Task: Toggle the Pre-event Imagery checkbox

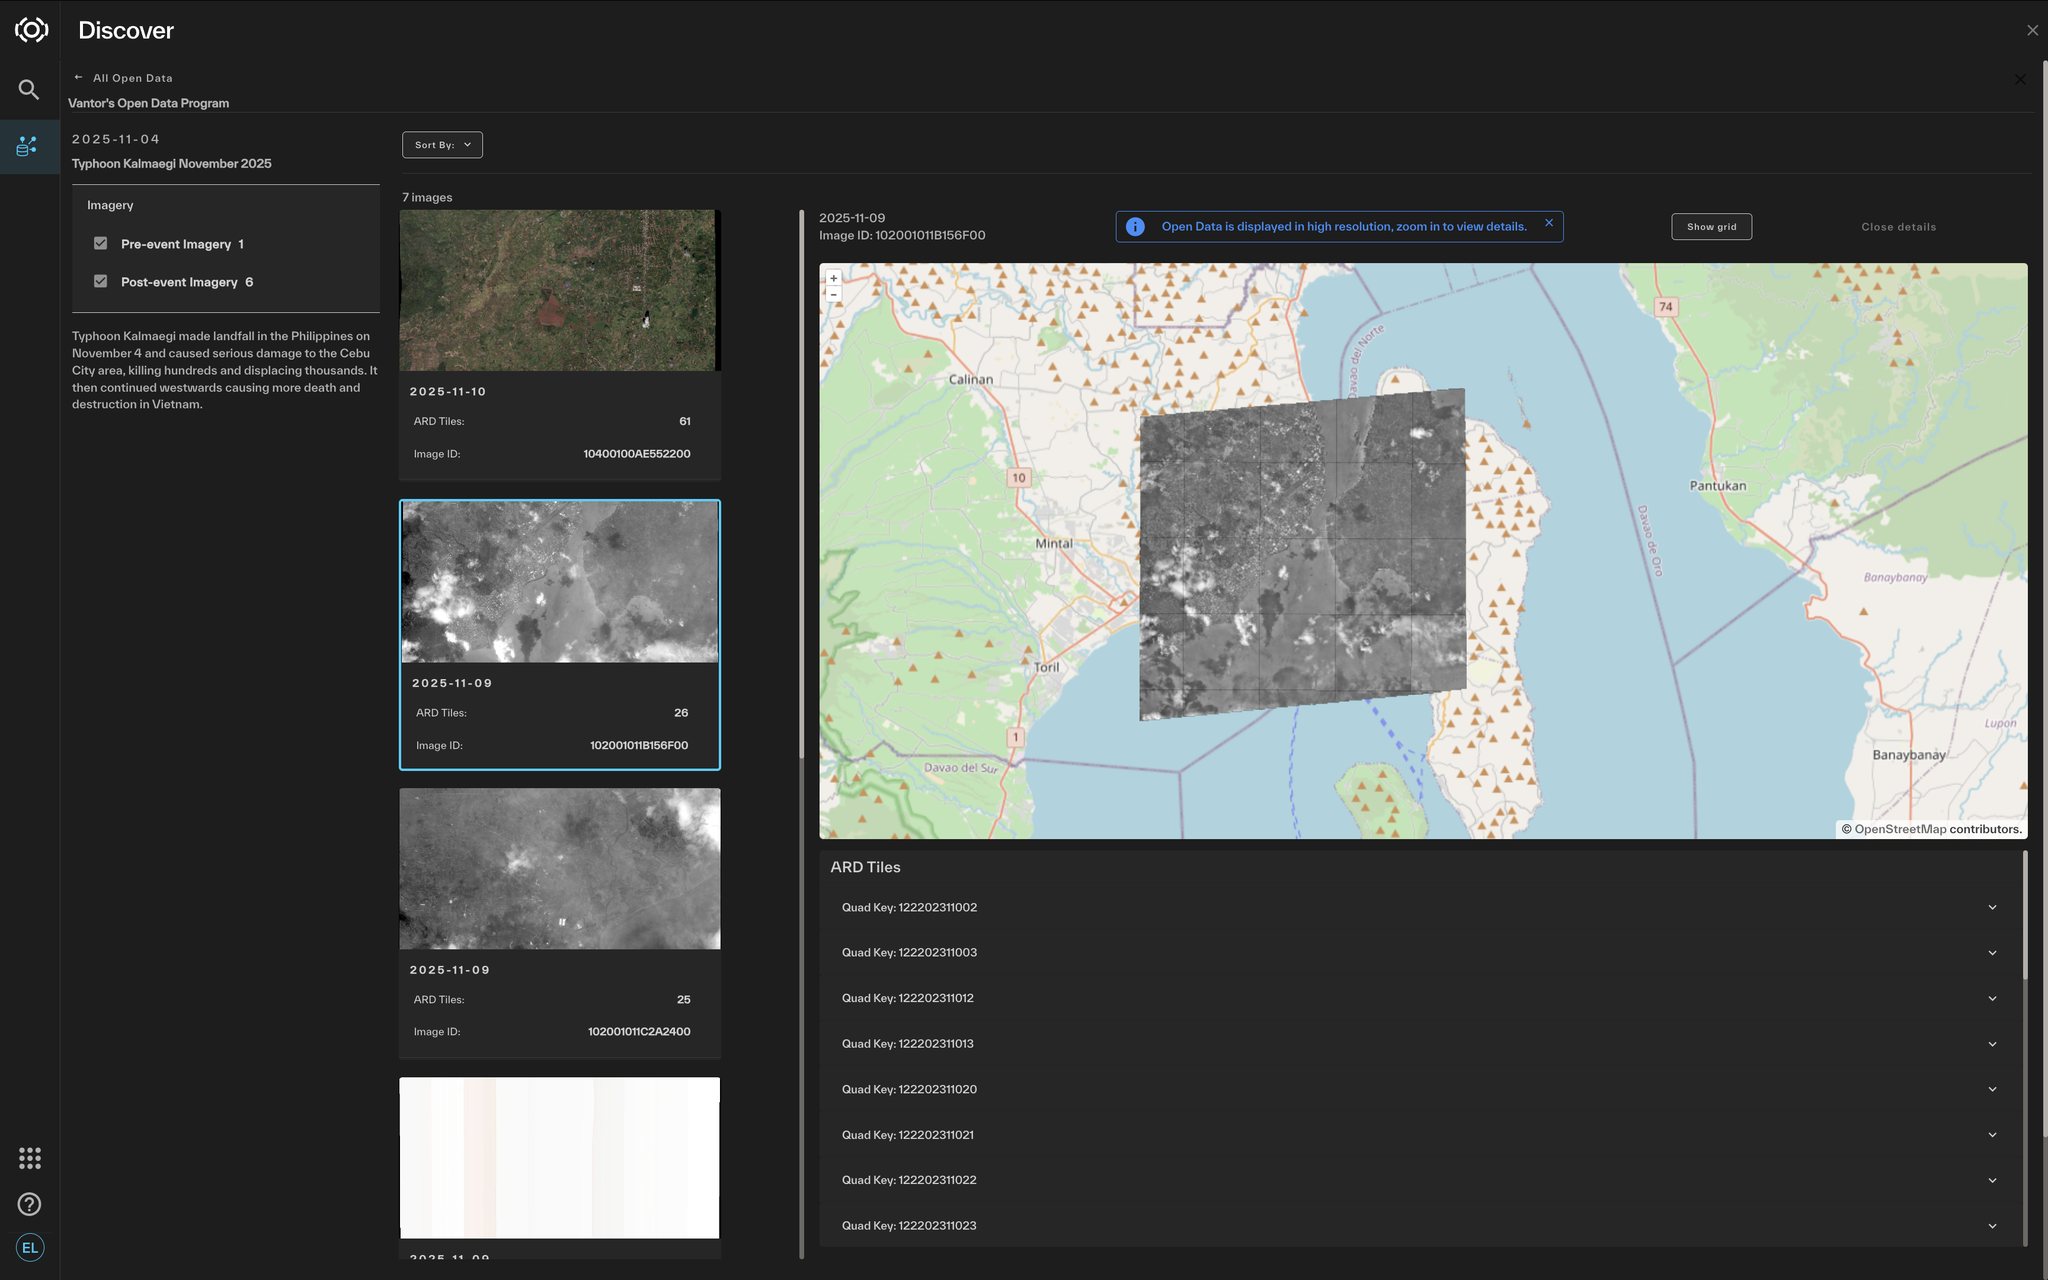Action: tap(100, 243)
